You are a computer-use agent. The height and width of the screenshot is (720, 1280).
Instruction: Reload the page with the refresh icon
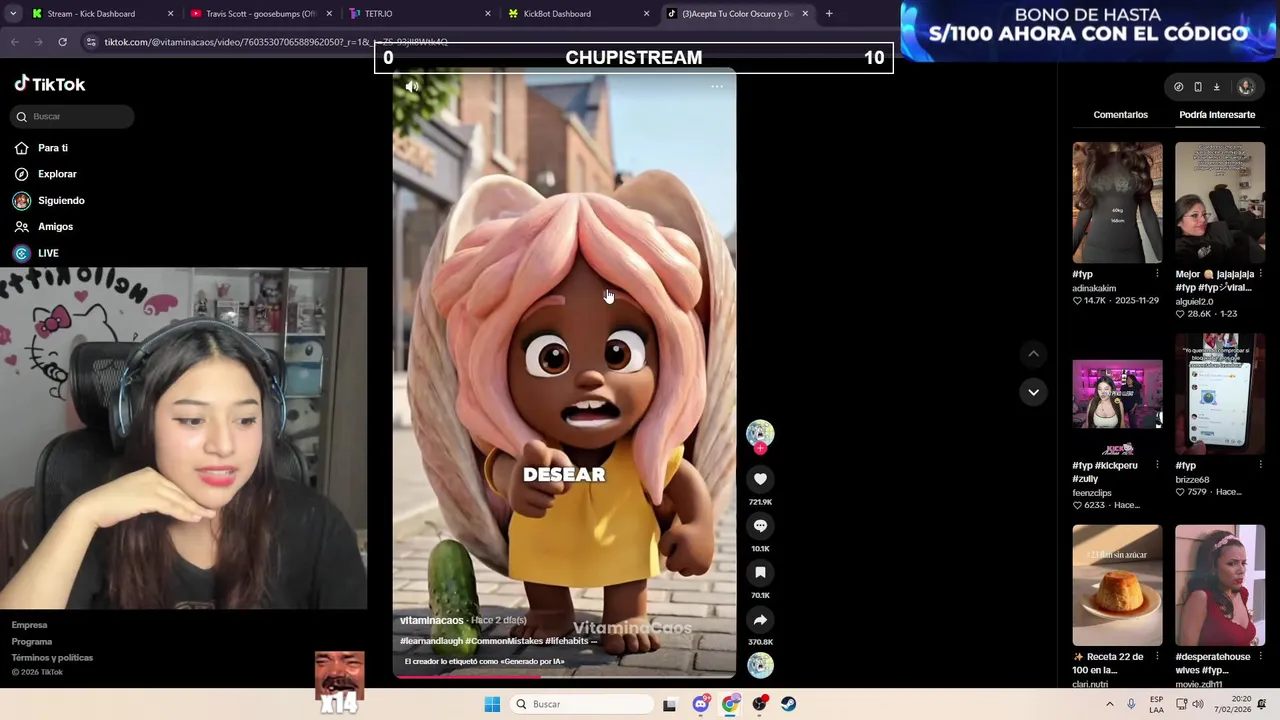[62, 42]
